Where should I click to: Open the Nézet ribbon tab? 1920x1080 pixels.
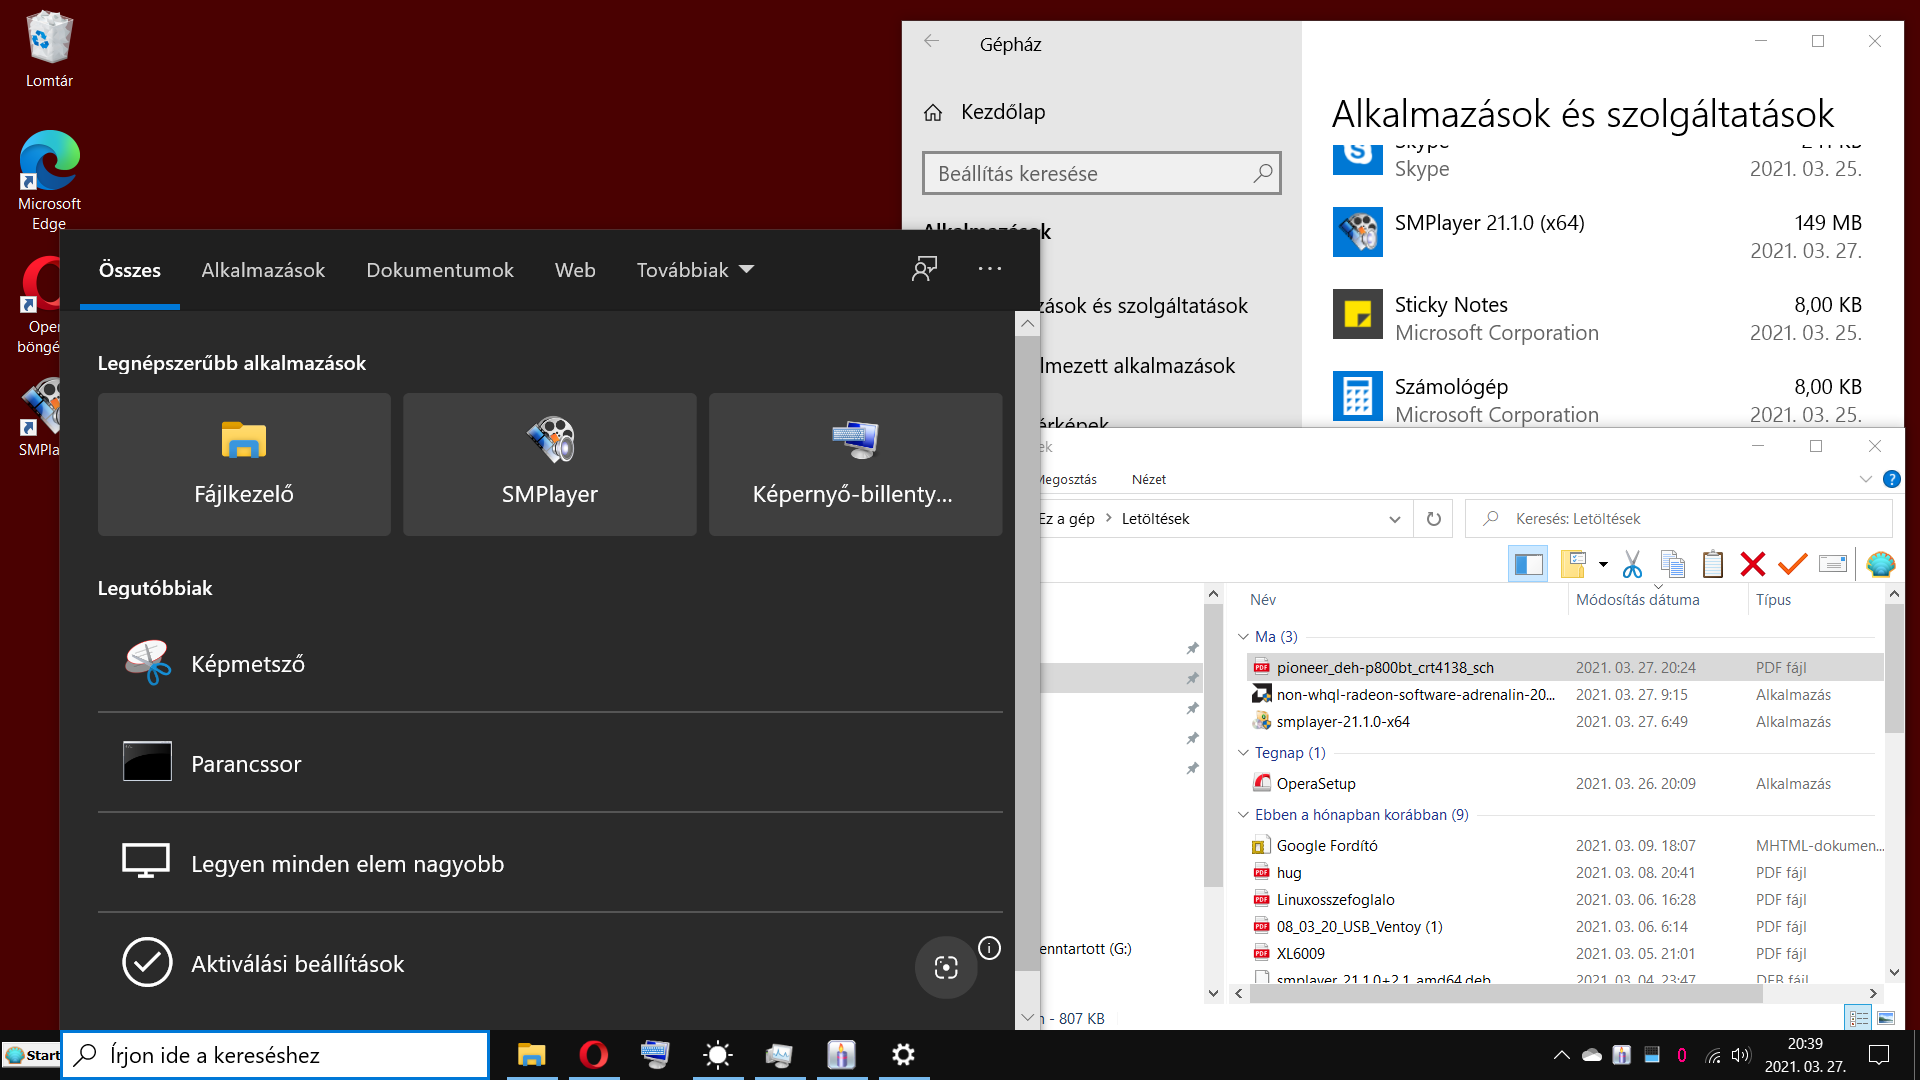tap(1148, 479)
